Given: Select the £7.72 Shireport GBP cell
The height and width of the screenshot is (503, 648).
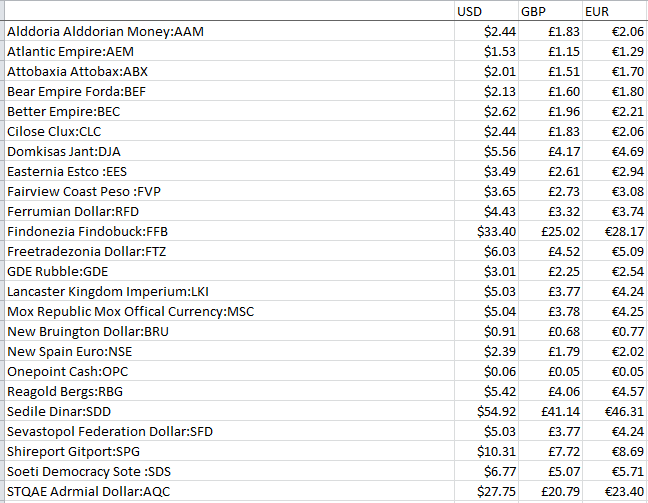Looking at the screenshot, I should [x=550, y=451].
